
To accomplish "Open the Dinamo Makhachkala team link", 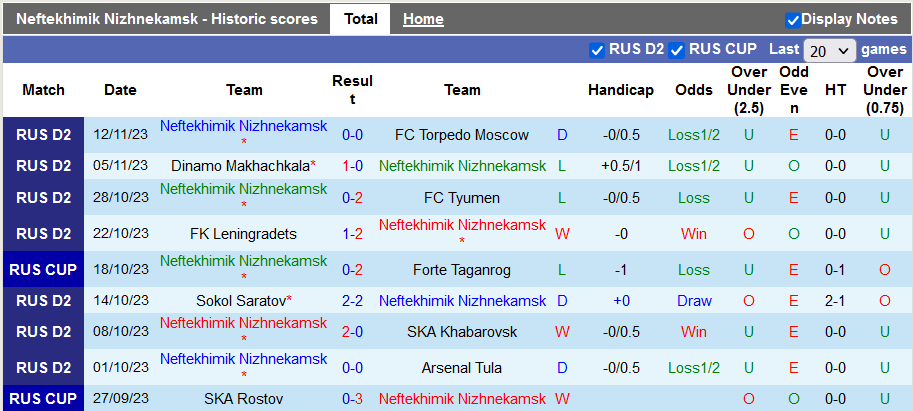I will [240, 166].
